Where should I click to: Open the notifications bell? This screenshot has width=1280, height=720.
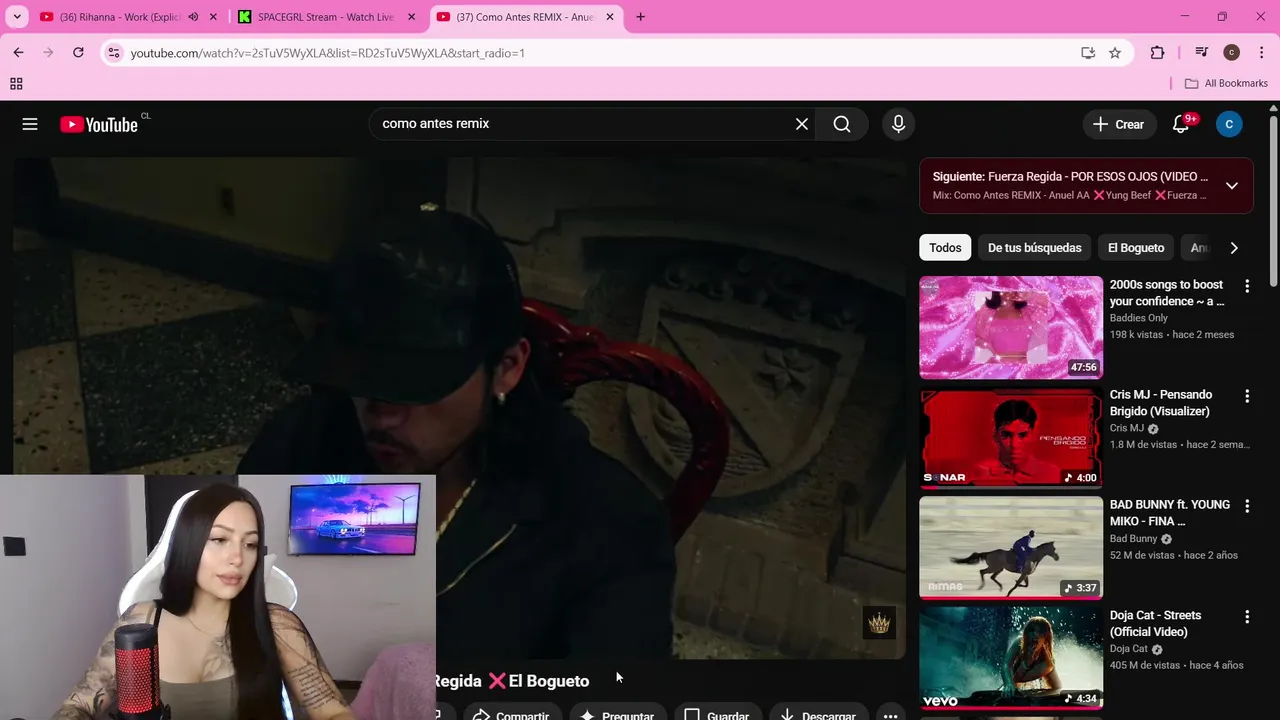tap(1181, 124)
